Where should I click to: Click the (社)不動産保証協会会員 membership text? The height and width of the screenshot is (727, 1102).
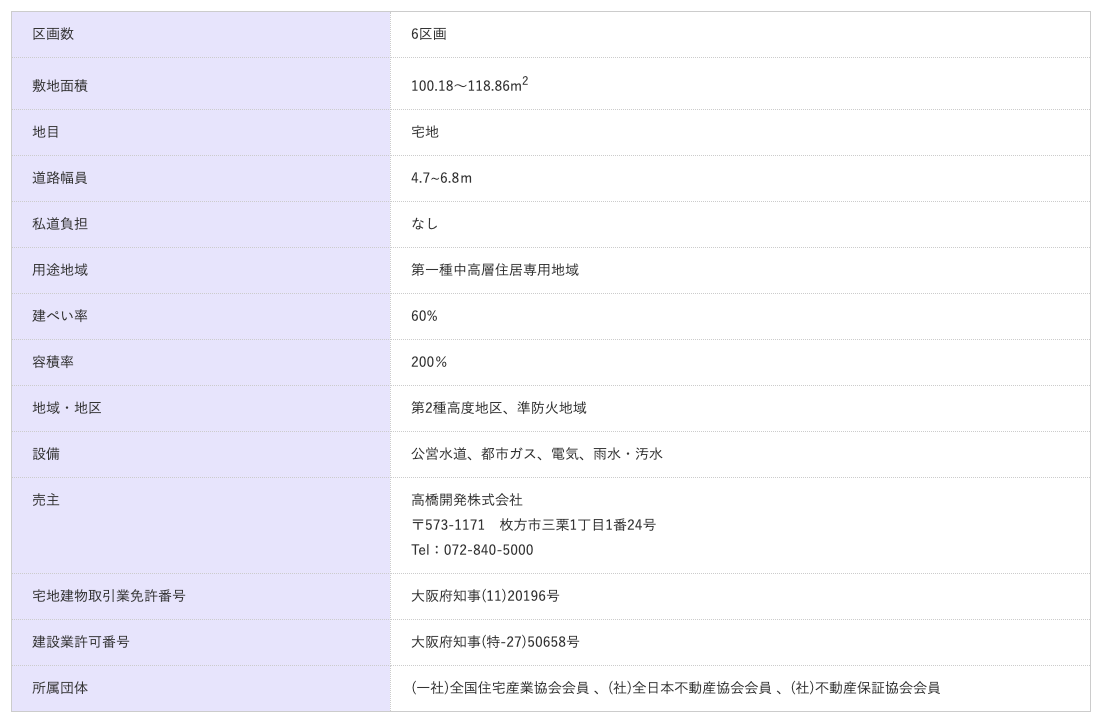(865, 688)
